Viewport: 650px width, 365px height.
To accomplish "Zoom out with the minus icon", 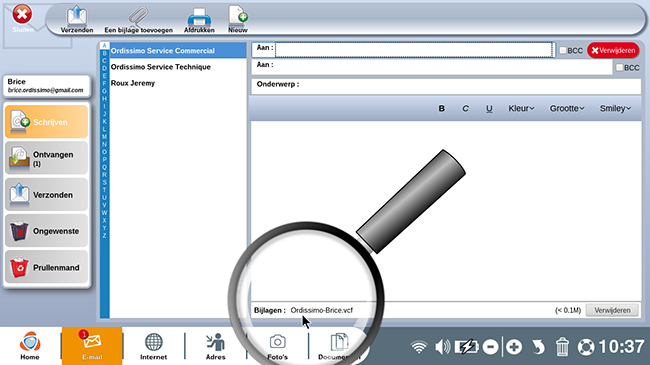I will click(x=490, y=347).
